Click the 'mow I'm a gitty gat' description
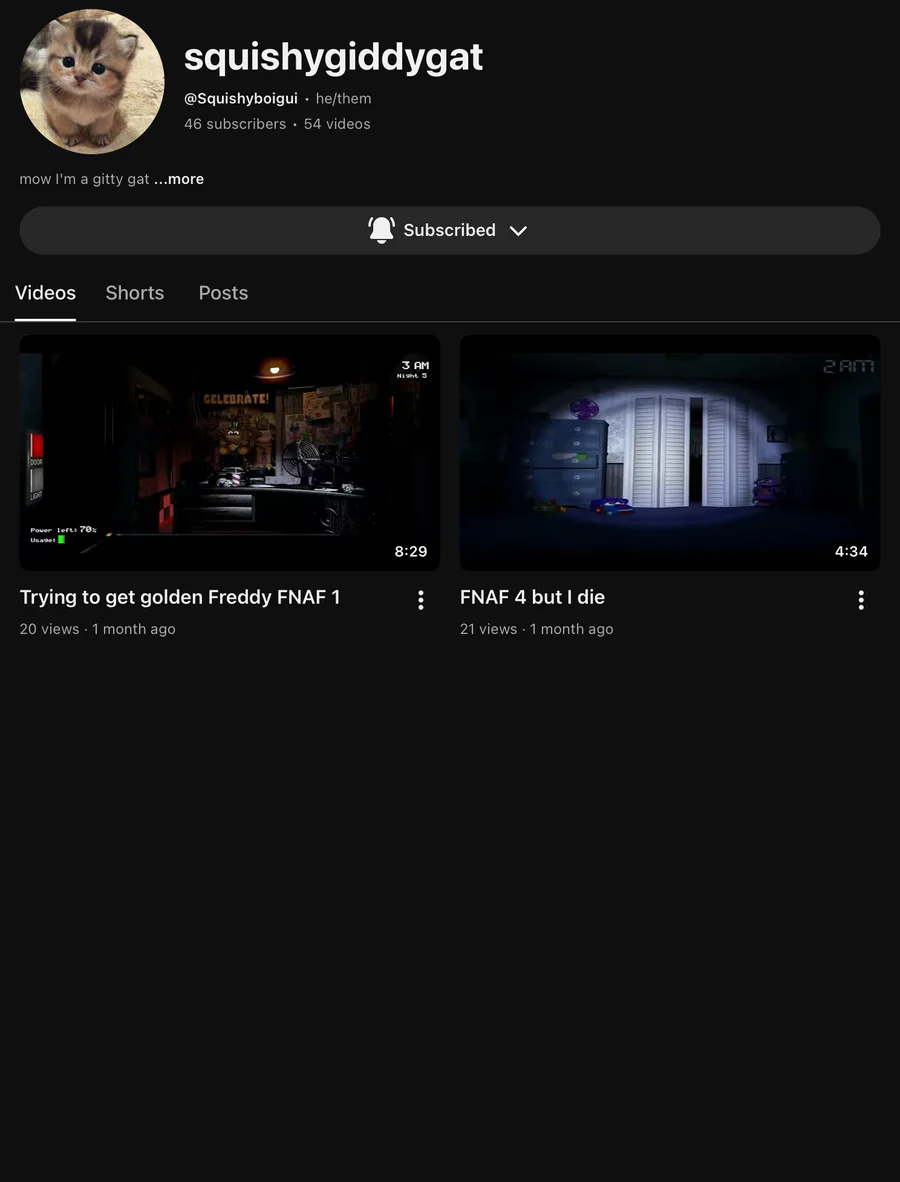This screenshot has height=1182, width=900. (x=84, y=179)
